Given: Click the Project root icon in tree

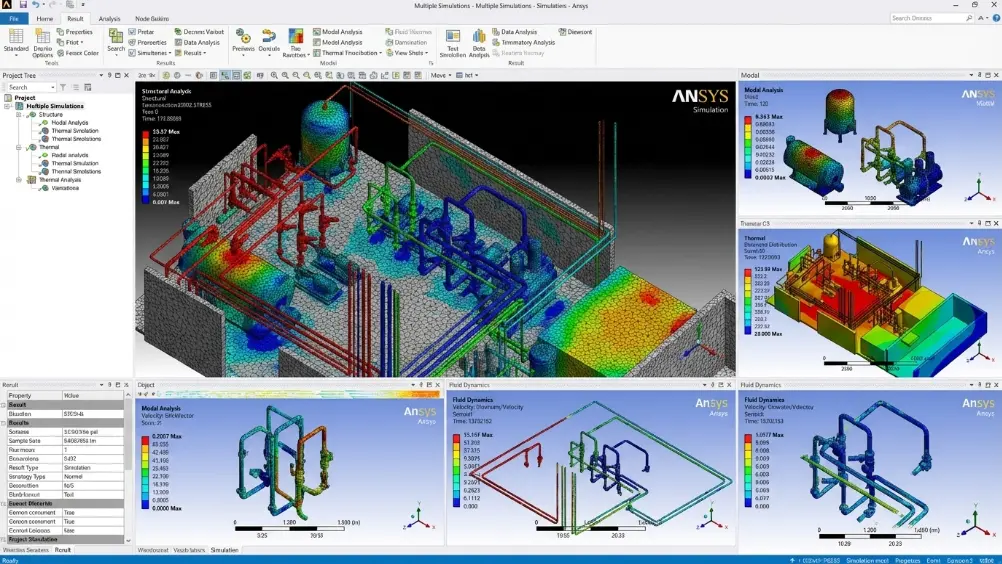Looking at the screenshot, I should (x=8, y=98).
